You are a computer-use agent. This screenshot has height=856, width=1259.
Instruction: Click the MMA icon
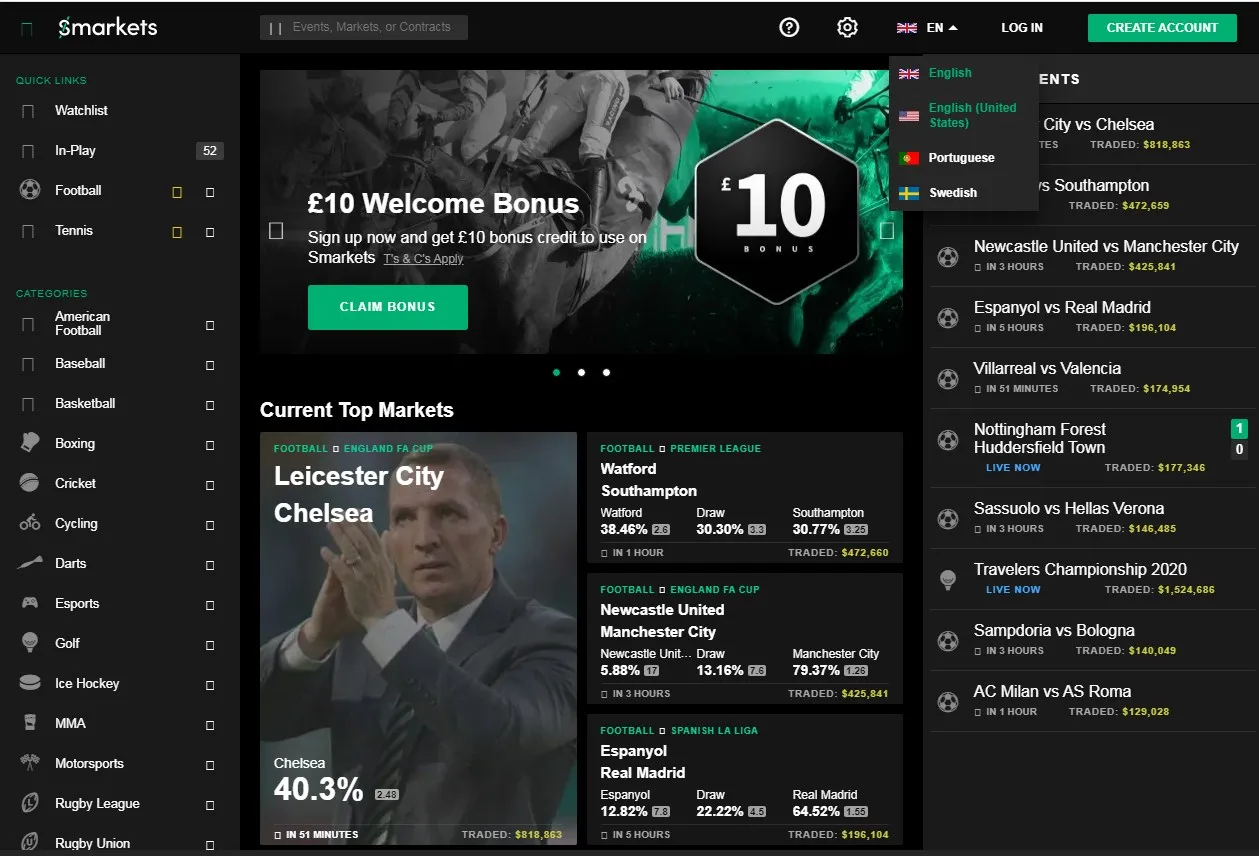click(x=29, y=723)
